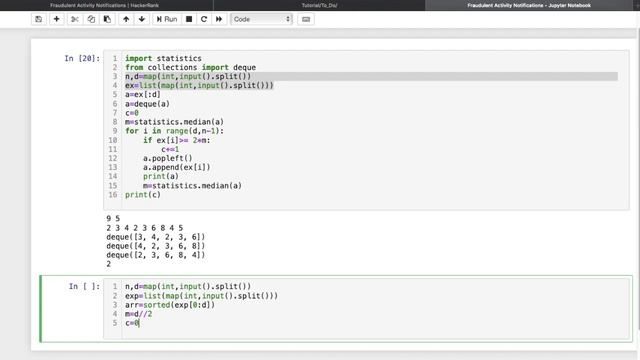The image size is (640, 360).
Task: Click the 'for i in range(d,n-1):' line
Action: [174, 131]
